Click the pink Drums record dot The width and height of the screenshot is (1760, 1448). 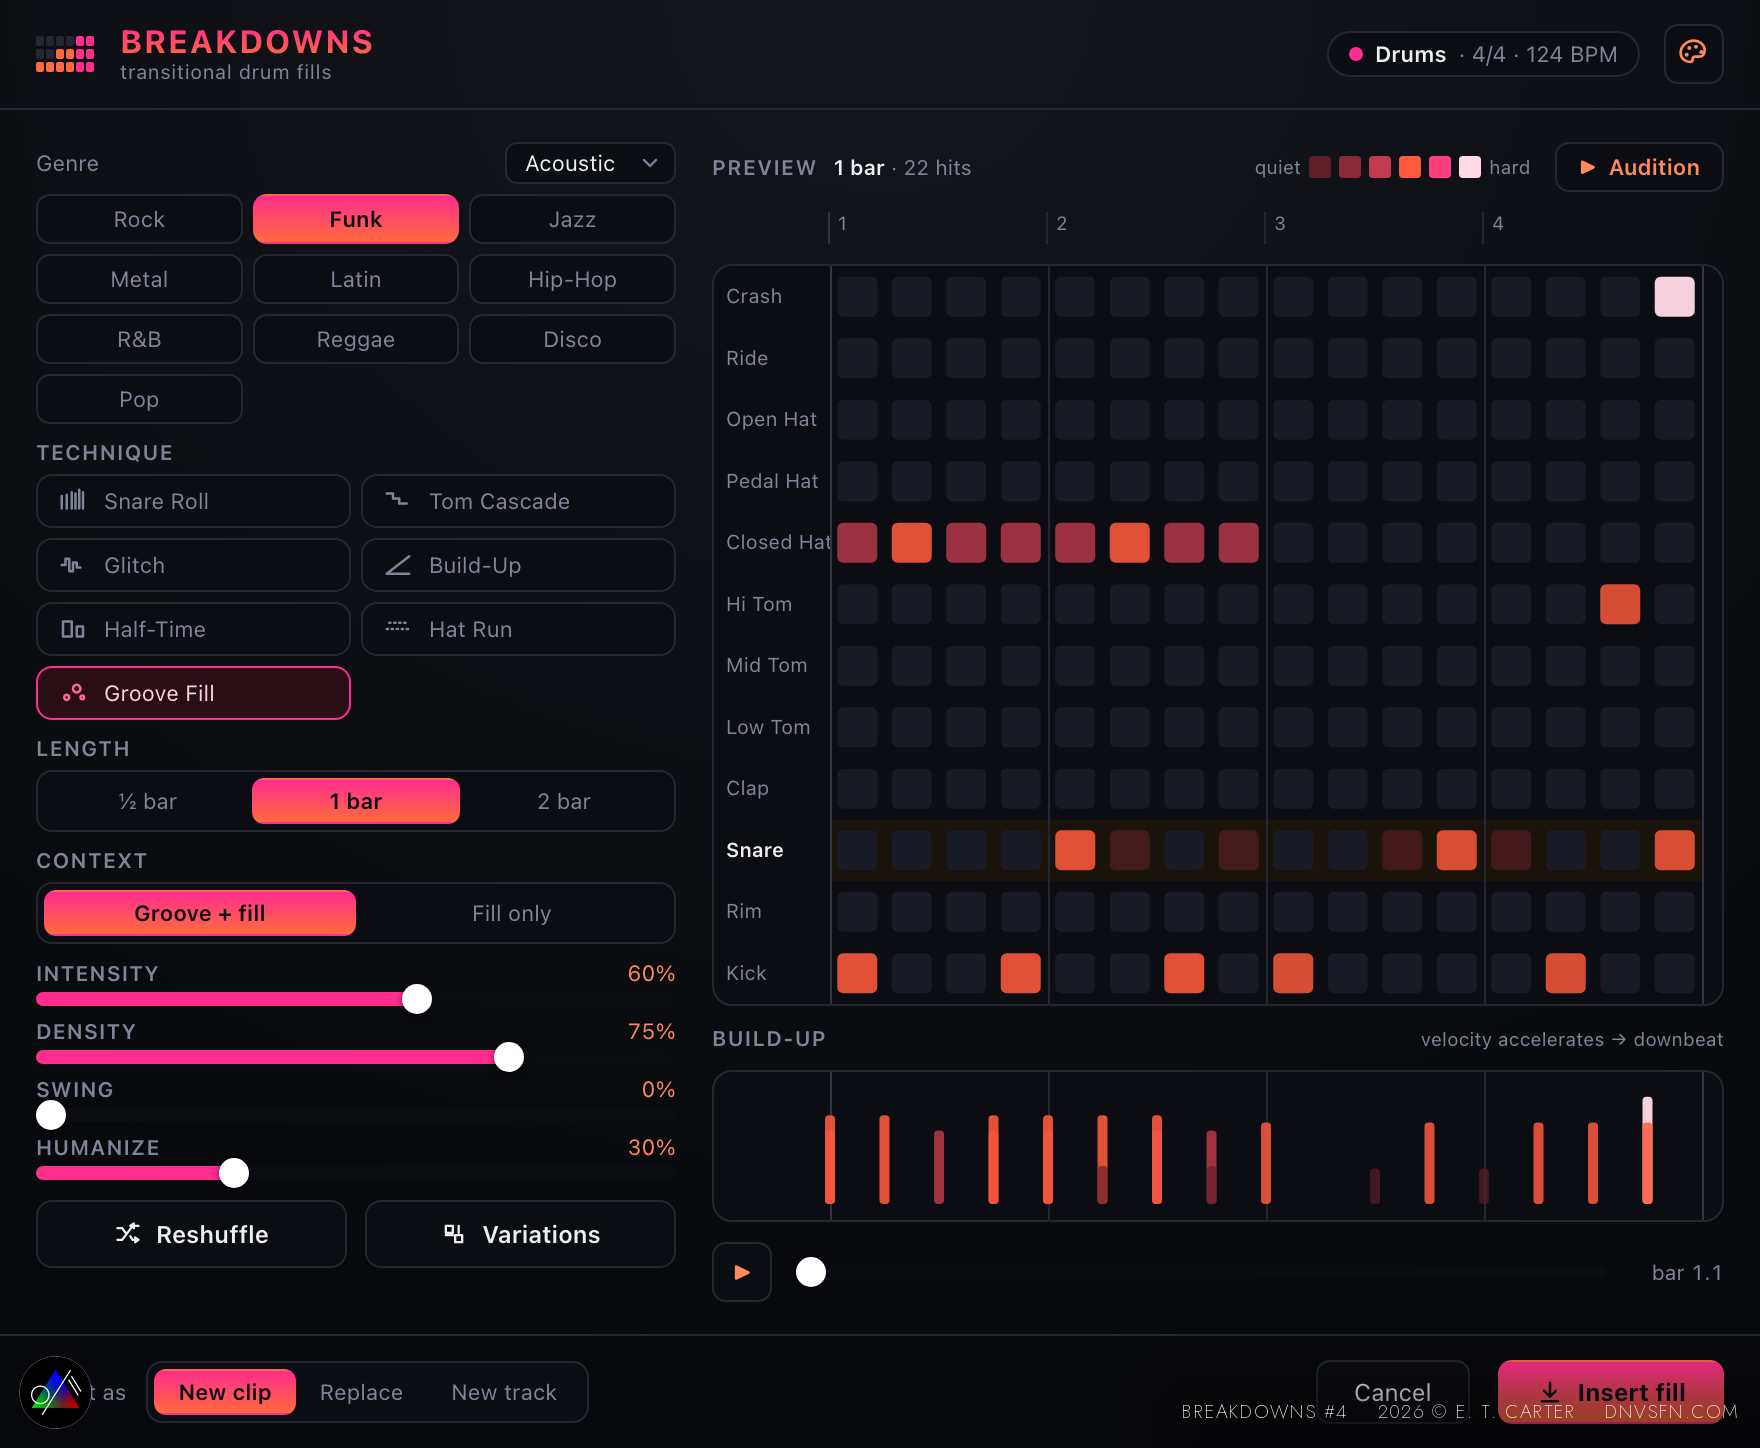pyautogui.click(x=1356, y=54)
